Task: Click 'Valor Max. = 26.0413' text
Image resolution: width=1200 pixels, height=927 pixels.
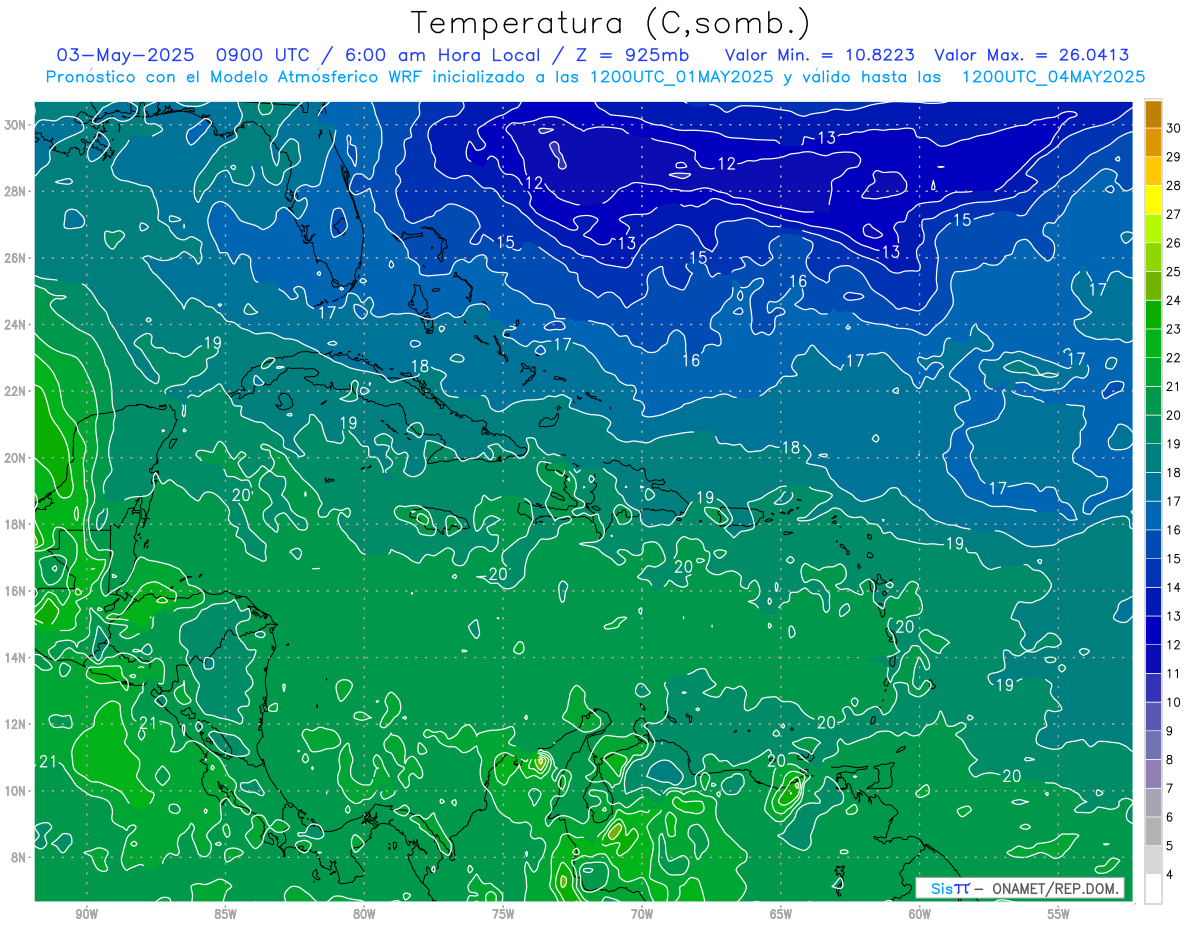Action: click(1032, 55)
